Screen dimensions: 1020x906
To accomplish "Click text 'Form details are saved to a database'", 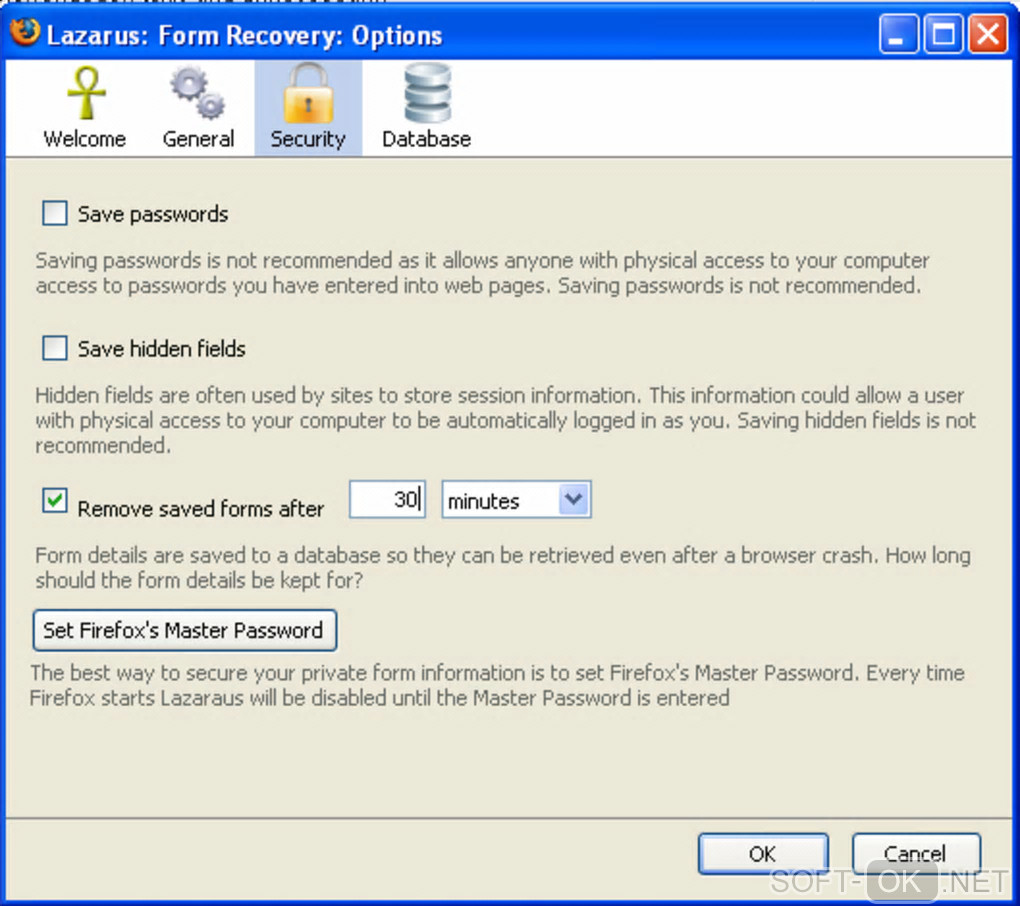I will pyautogui.click(x=208, y=555).
